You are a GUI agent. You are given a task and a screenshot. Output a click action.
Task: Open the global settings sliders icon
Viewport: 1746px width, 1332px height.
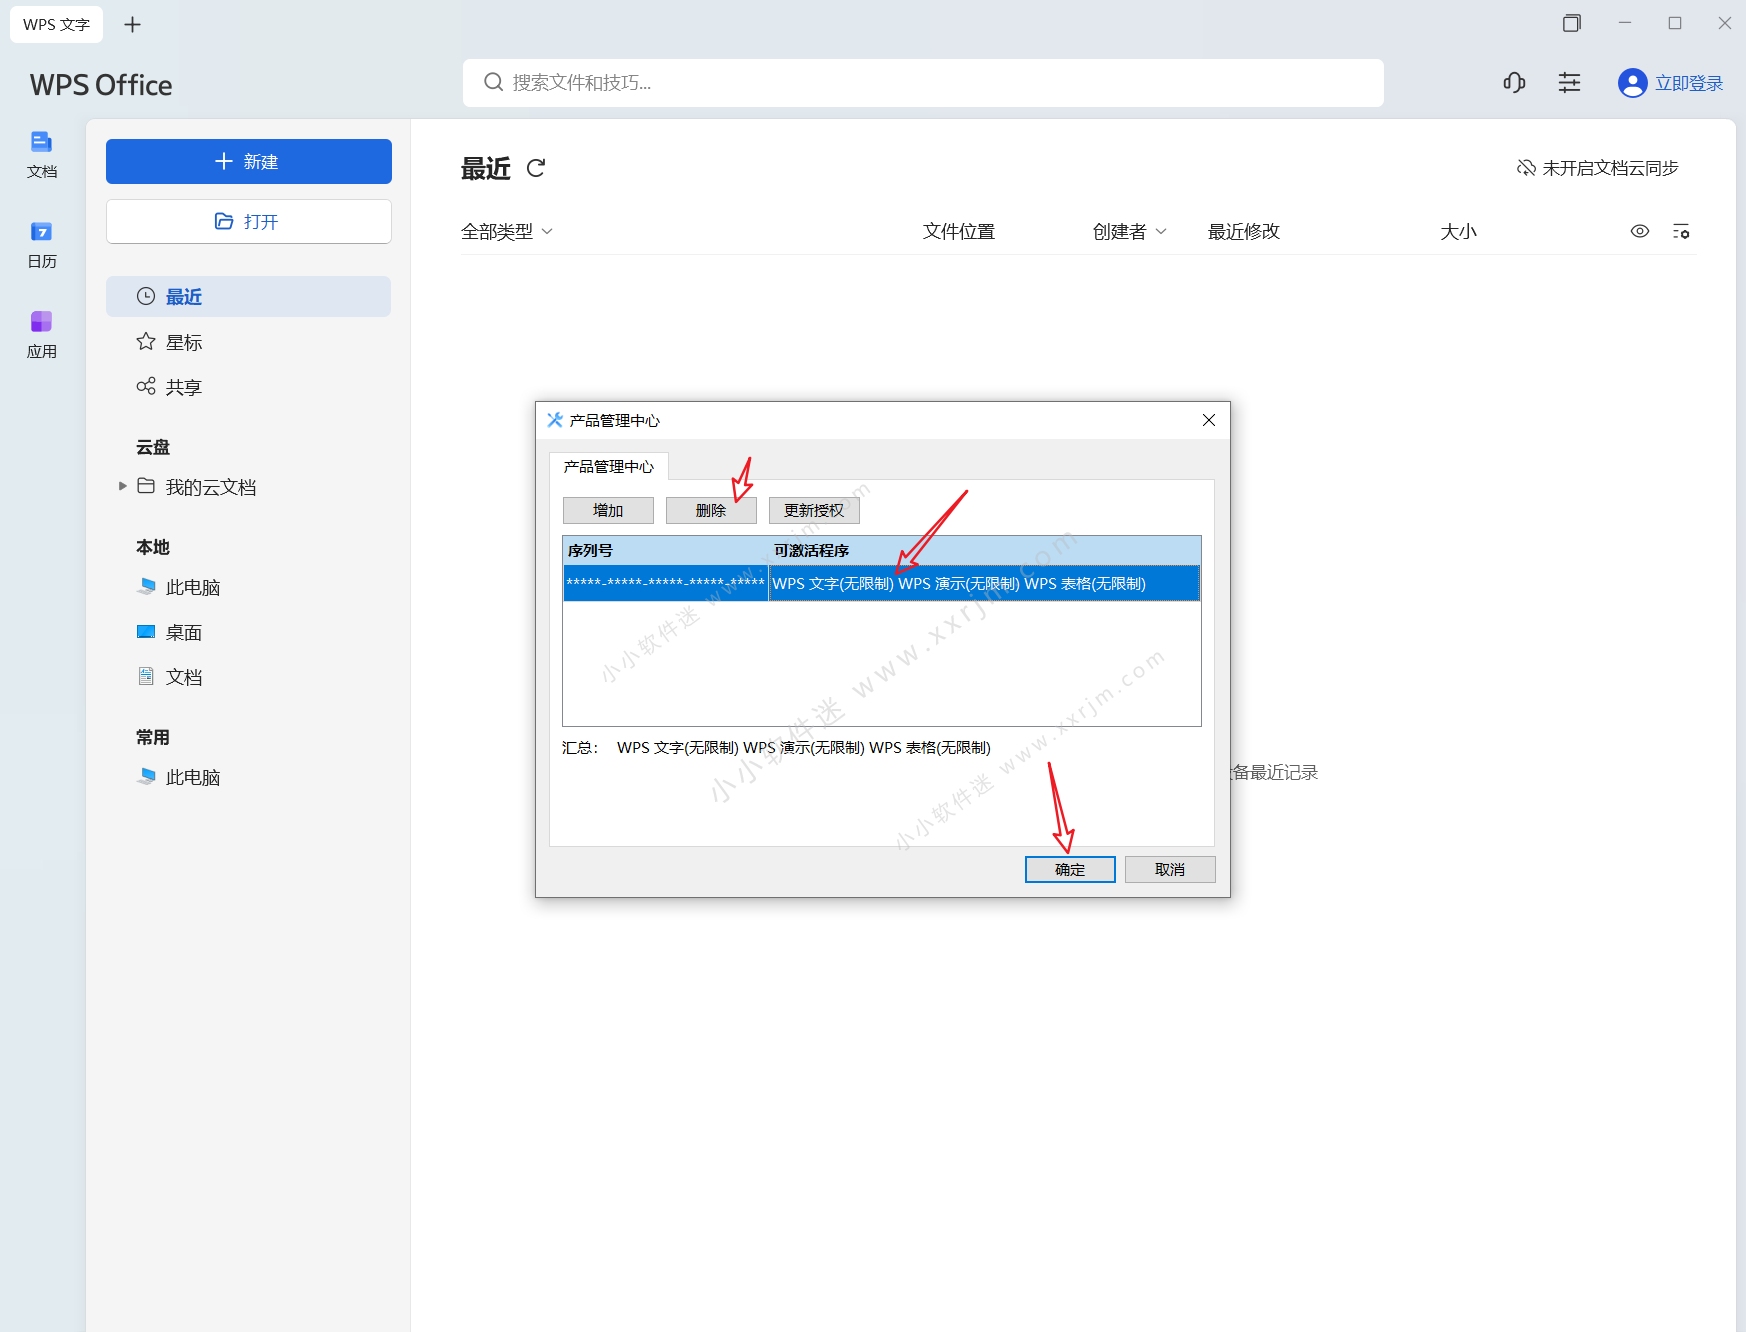point(1569,83)
